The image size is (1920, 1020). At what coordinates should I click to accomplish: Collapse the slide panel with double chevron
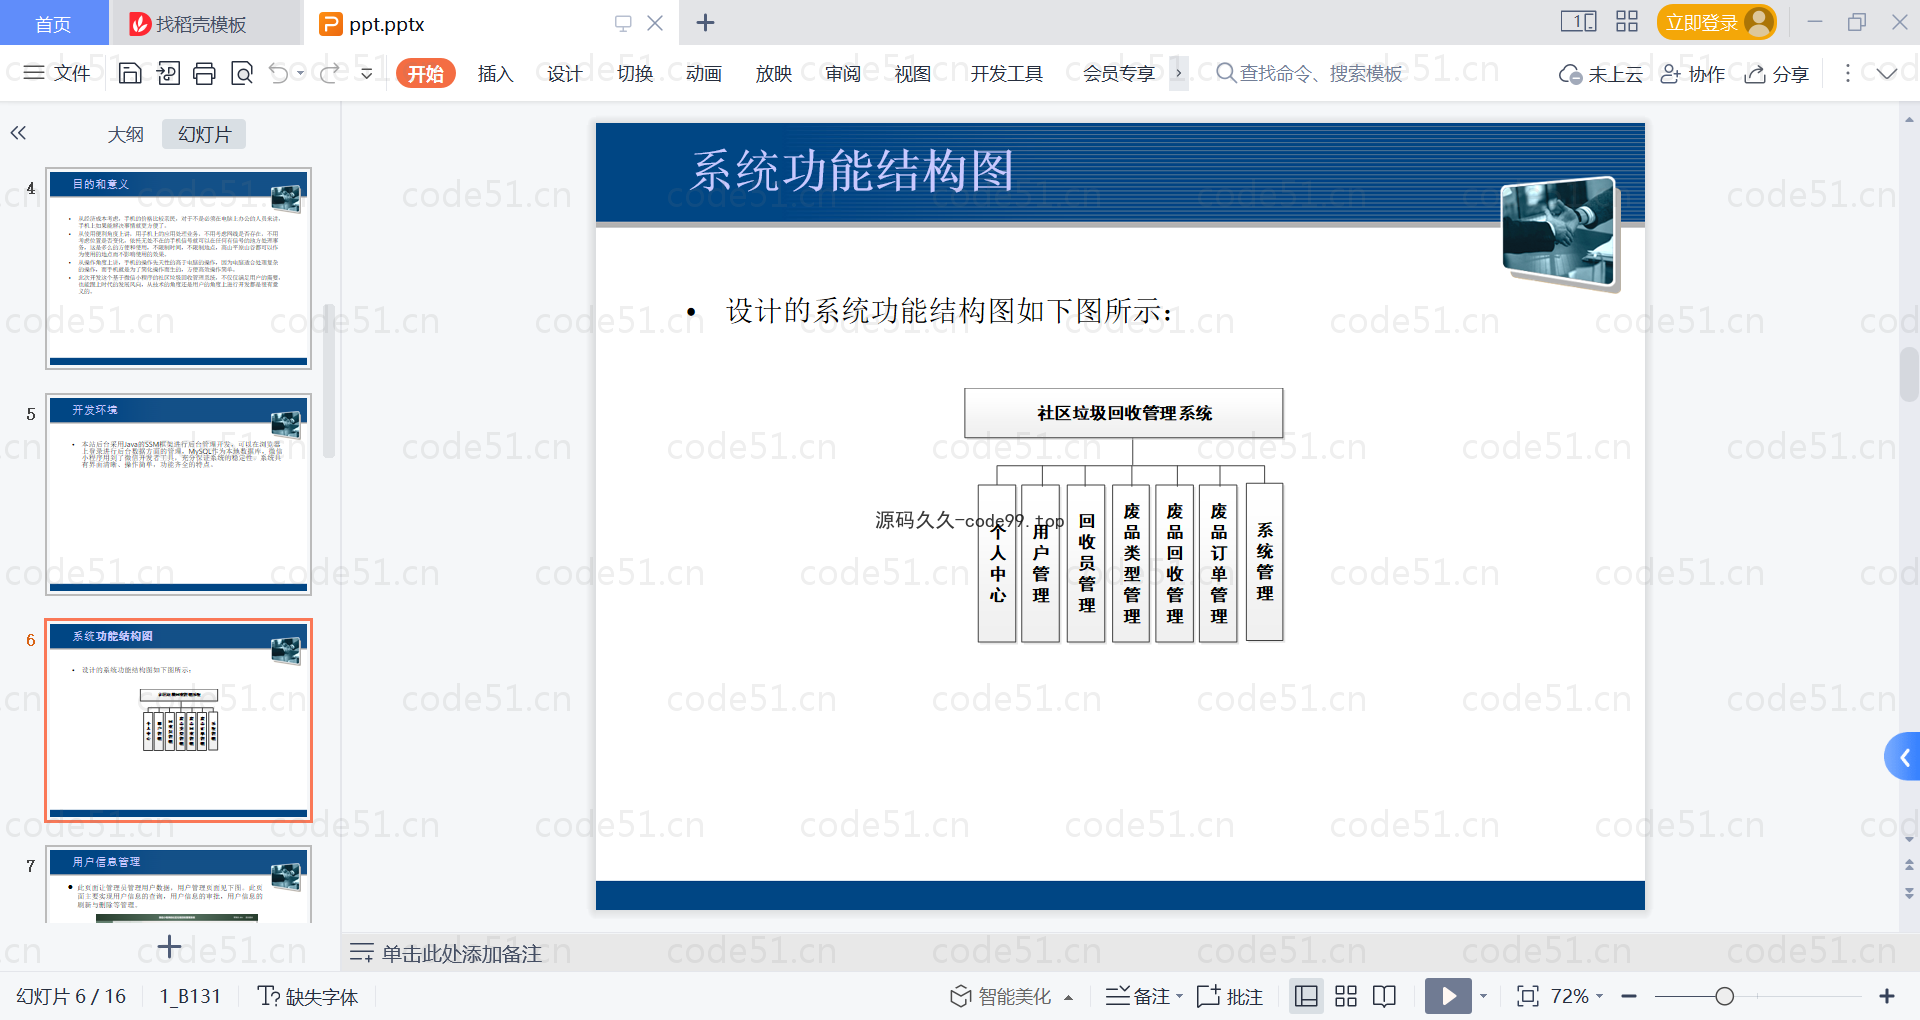coord(18,133)
